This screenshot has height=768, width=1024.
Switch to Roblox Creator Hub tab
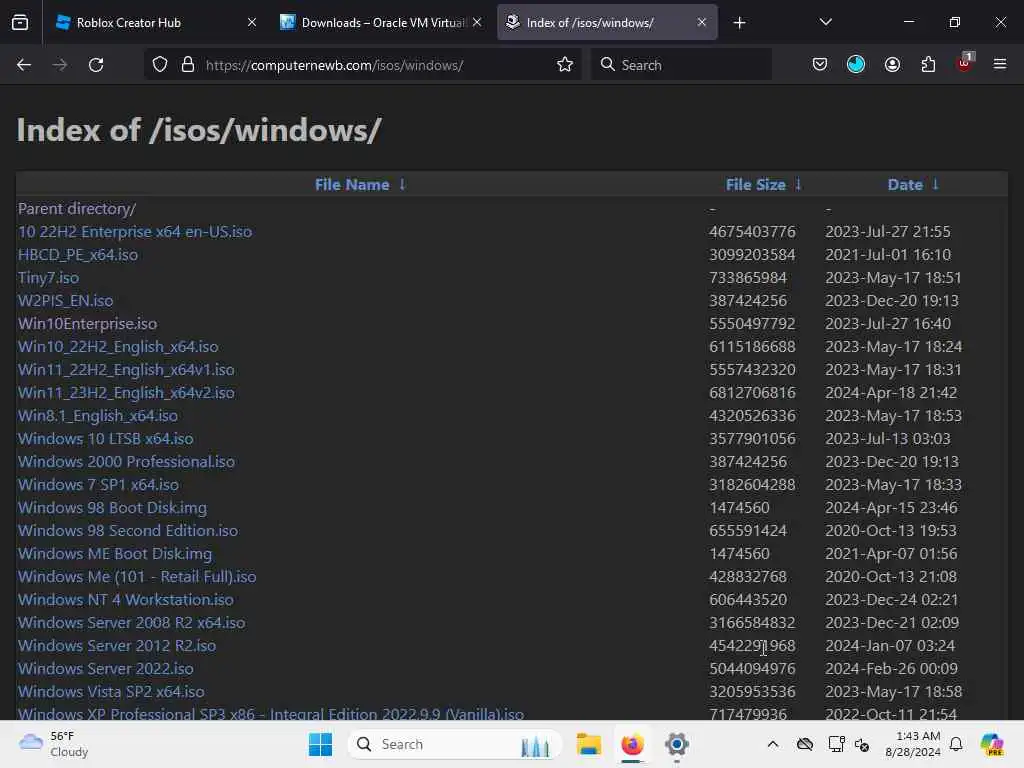coord(155,22)
